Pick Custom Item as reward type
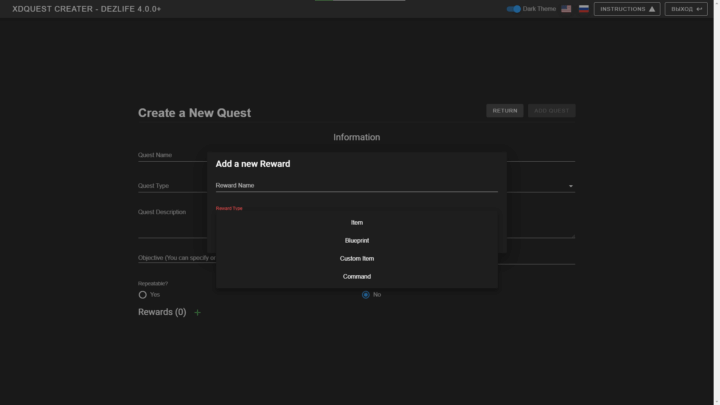 pyautogui.click(x=357, y=258)
